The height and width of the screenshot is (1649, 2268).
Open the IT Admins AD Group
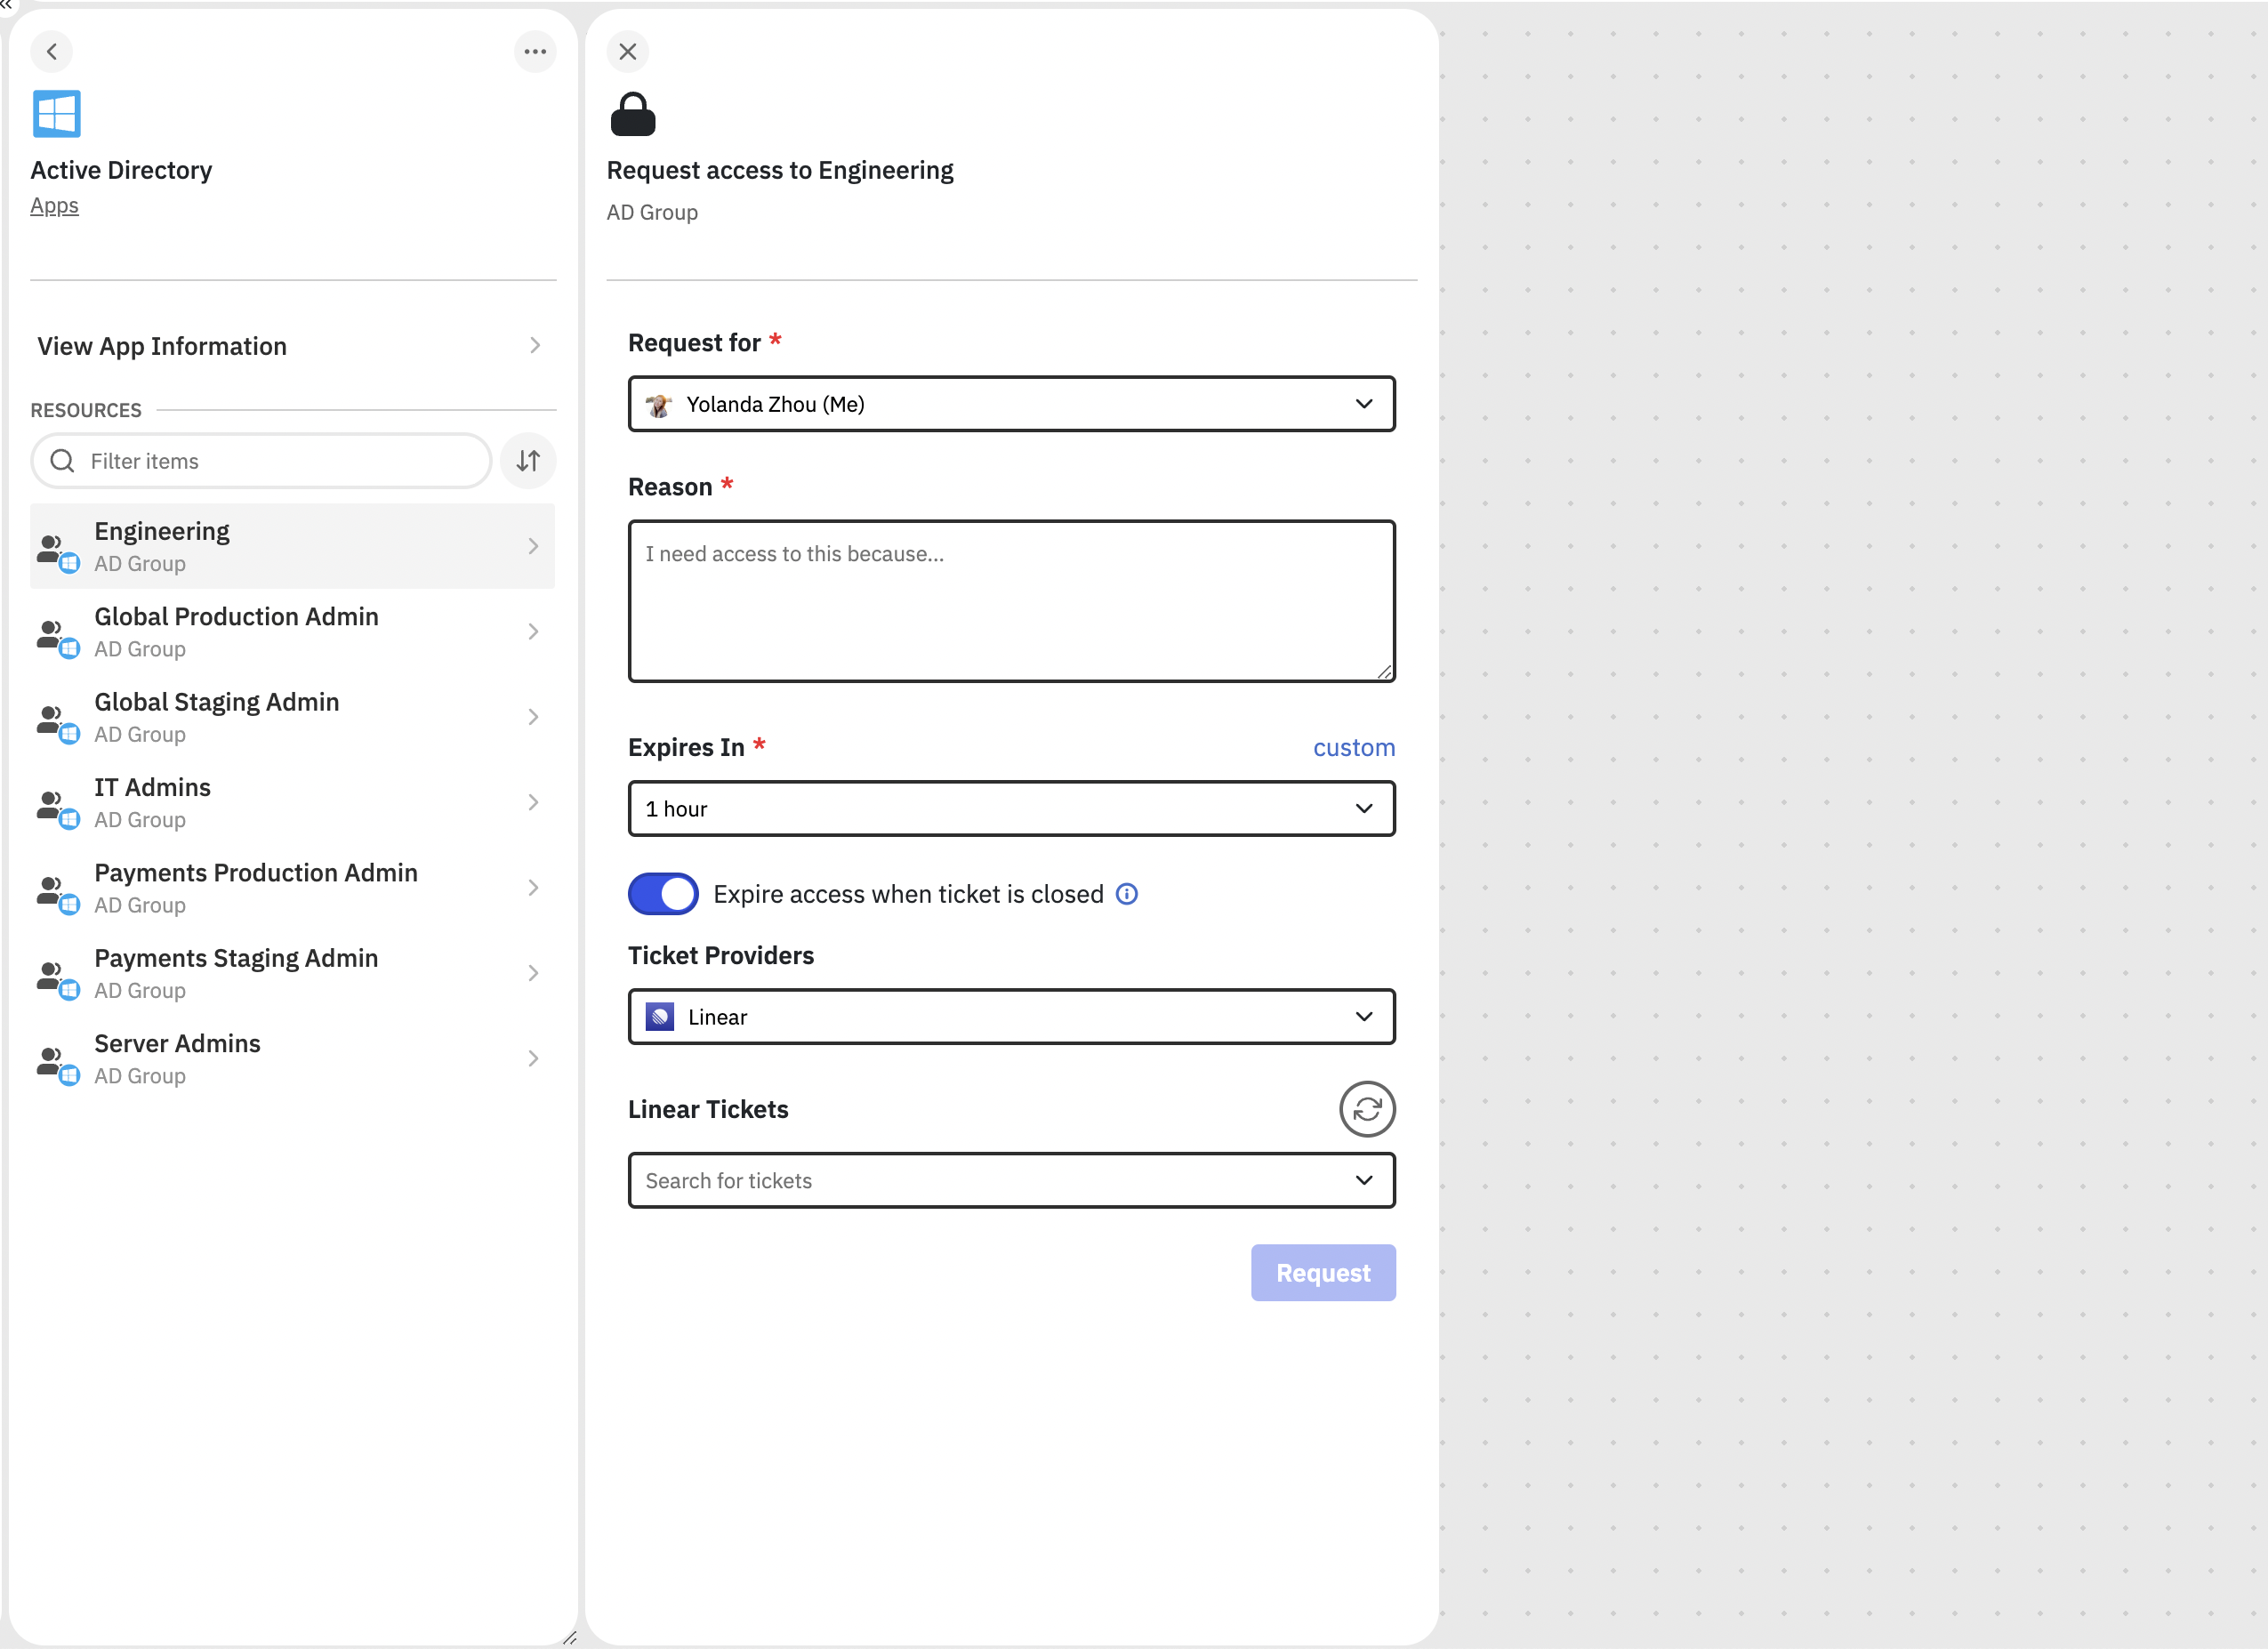(x=291, y=802)
